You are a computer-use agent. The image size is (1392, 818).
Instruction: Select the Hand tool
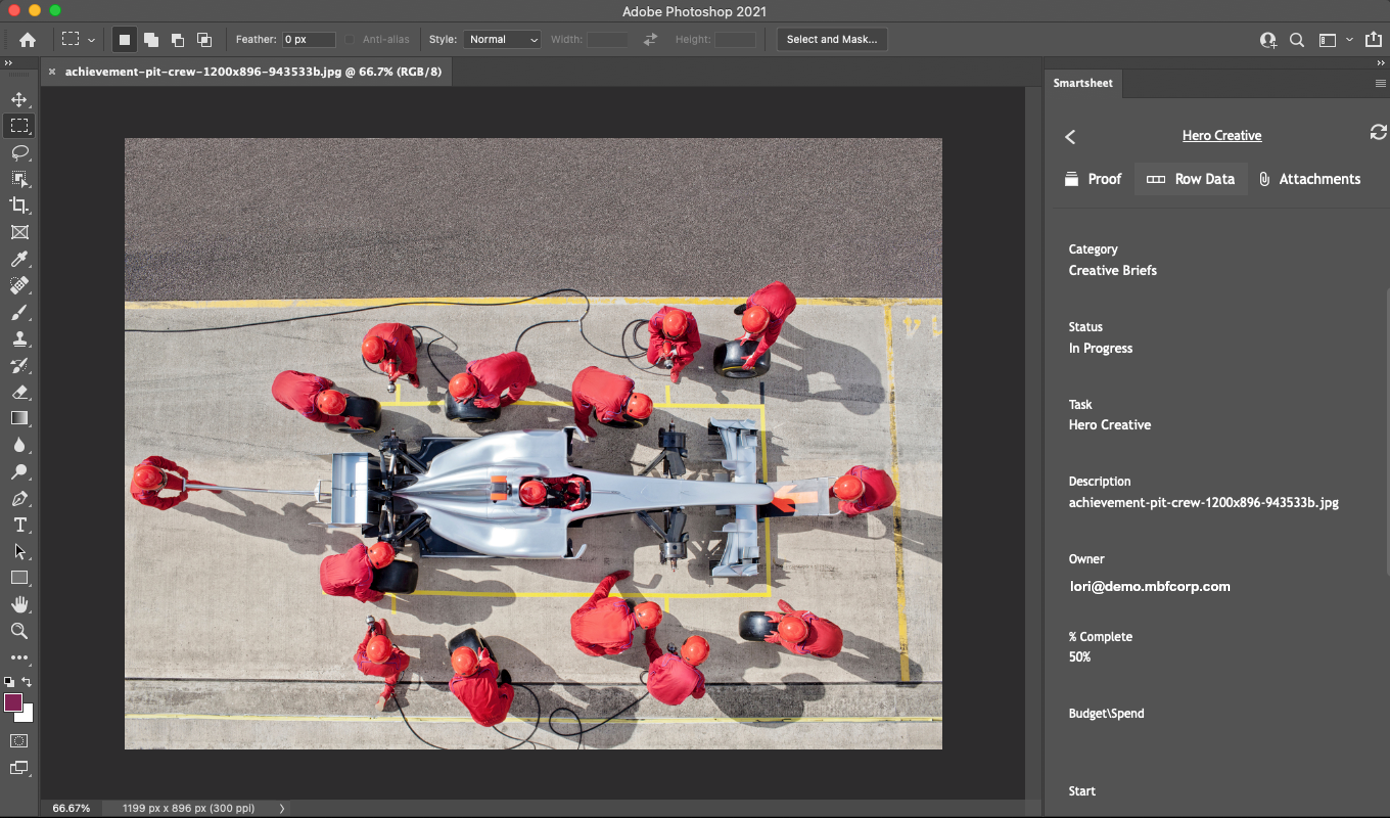pyautogui.click(x=19, y=604)
